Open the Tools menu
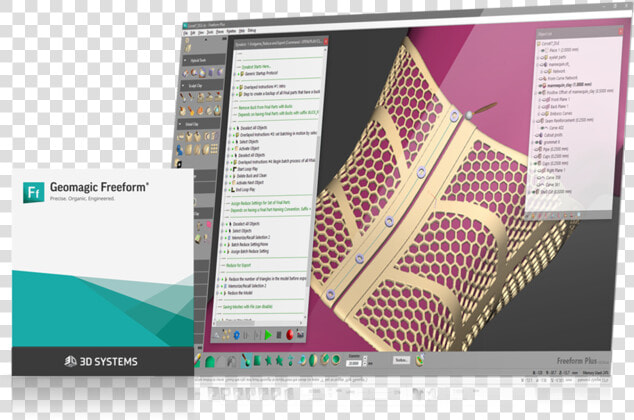 (x=210, y=32)
